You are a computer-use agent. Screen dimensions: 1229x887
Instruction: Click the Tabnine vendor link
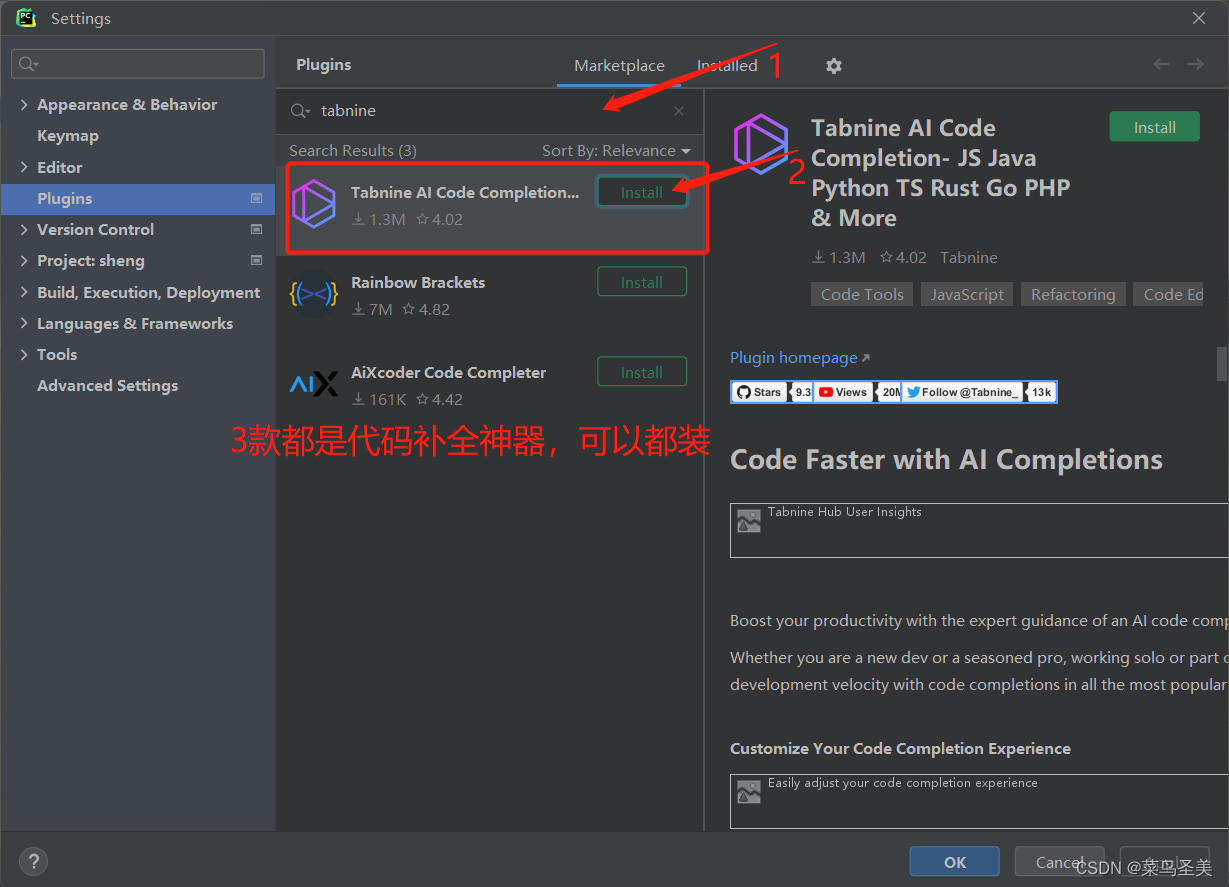pos(968,257)
